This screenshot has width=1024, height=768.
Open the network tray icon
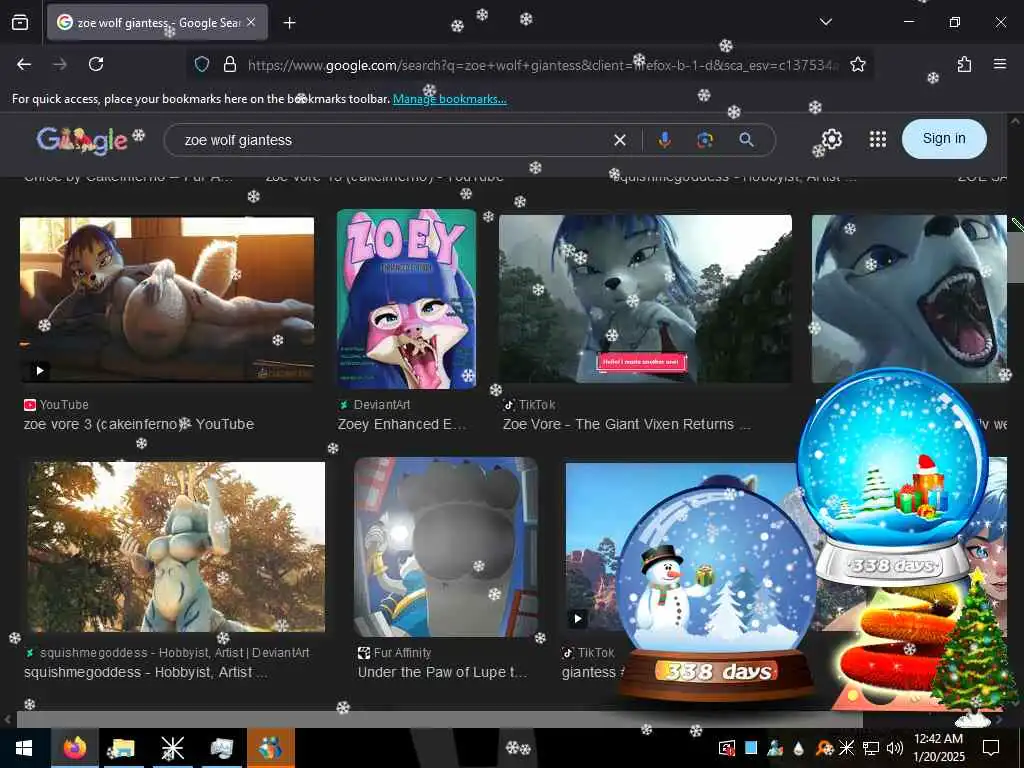(871, 748)
